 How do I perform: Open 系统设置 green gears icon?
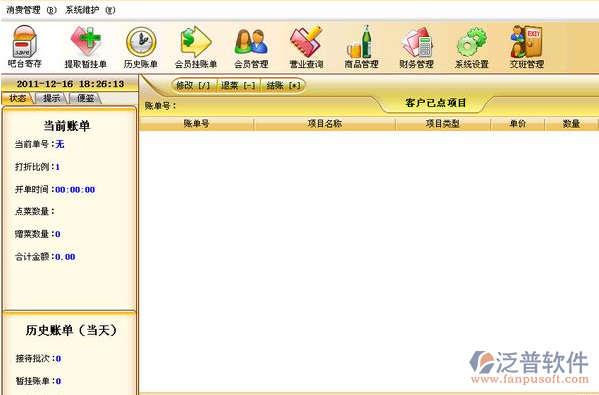[x=471, y=42]
